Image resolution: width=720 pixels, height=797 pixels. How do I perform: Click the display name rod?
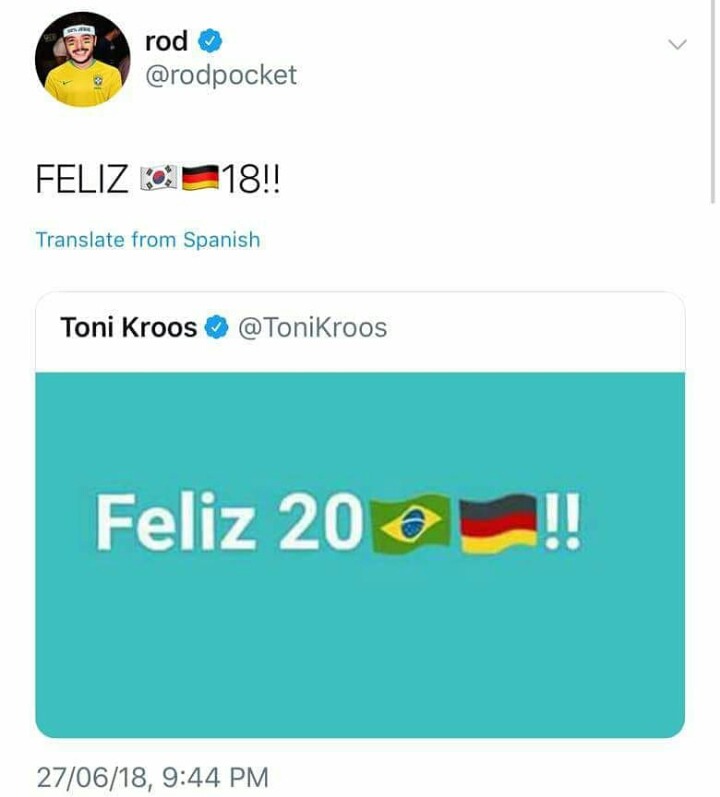(x=166, y=41)
